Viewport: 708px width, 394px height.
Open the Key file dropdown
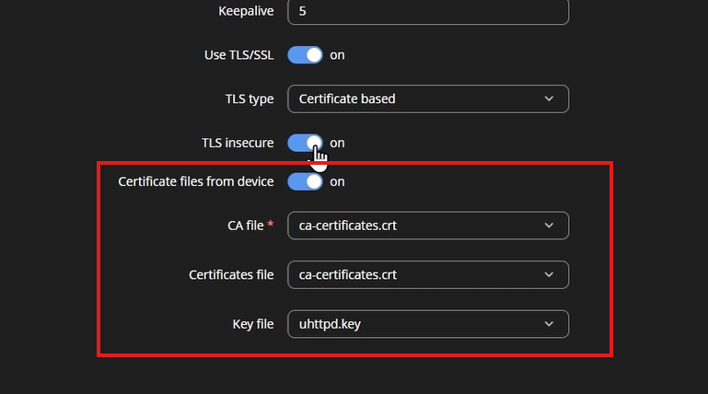428,324
